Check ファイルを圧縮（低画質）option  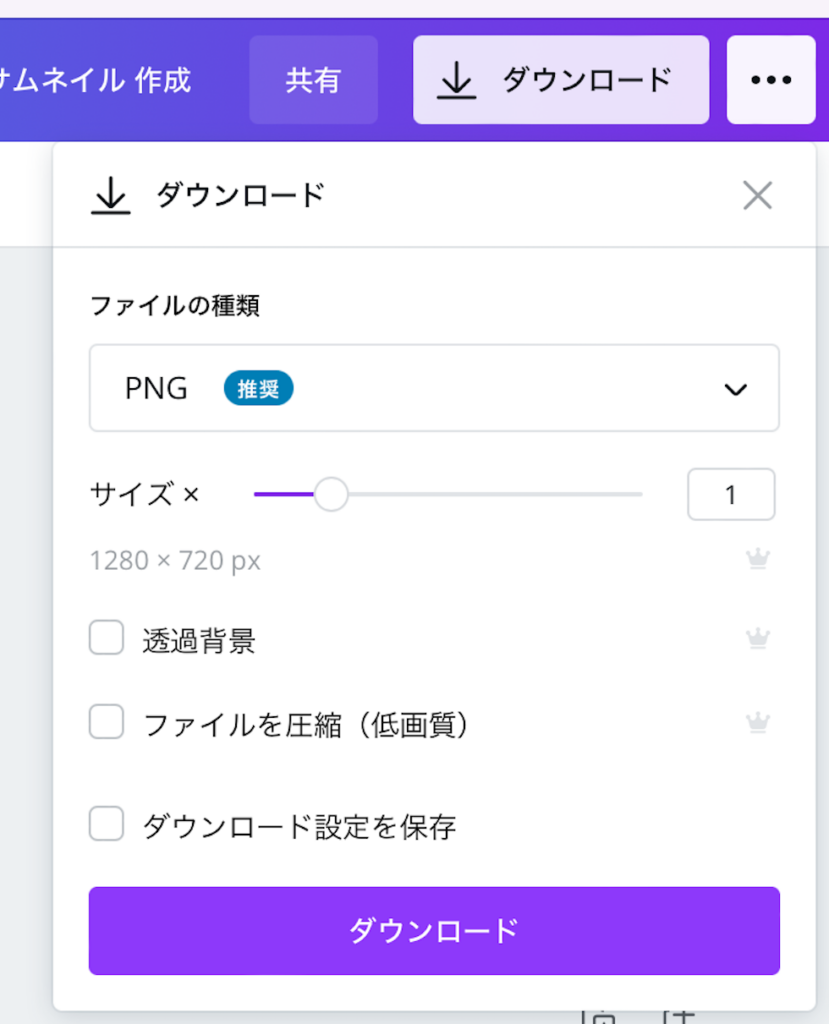(x=106, y=721)
